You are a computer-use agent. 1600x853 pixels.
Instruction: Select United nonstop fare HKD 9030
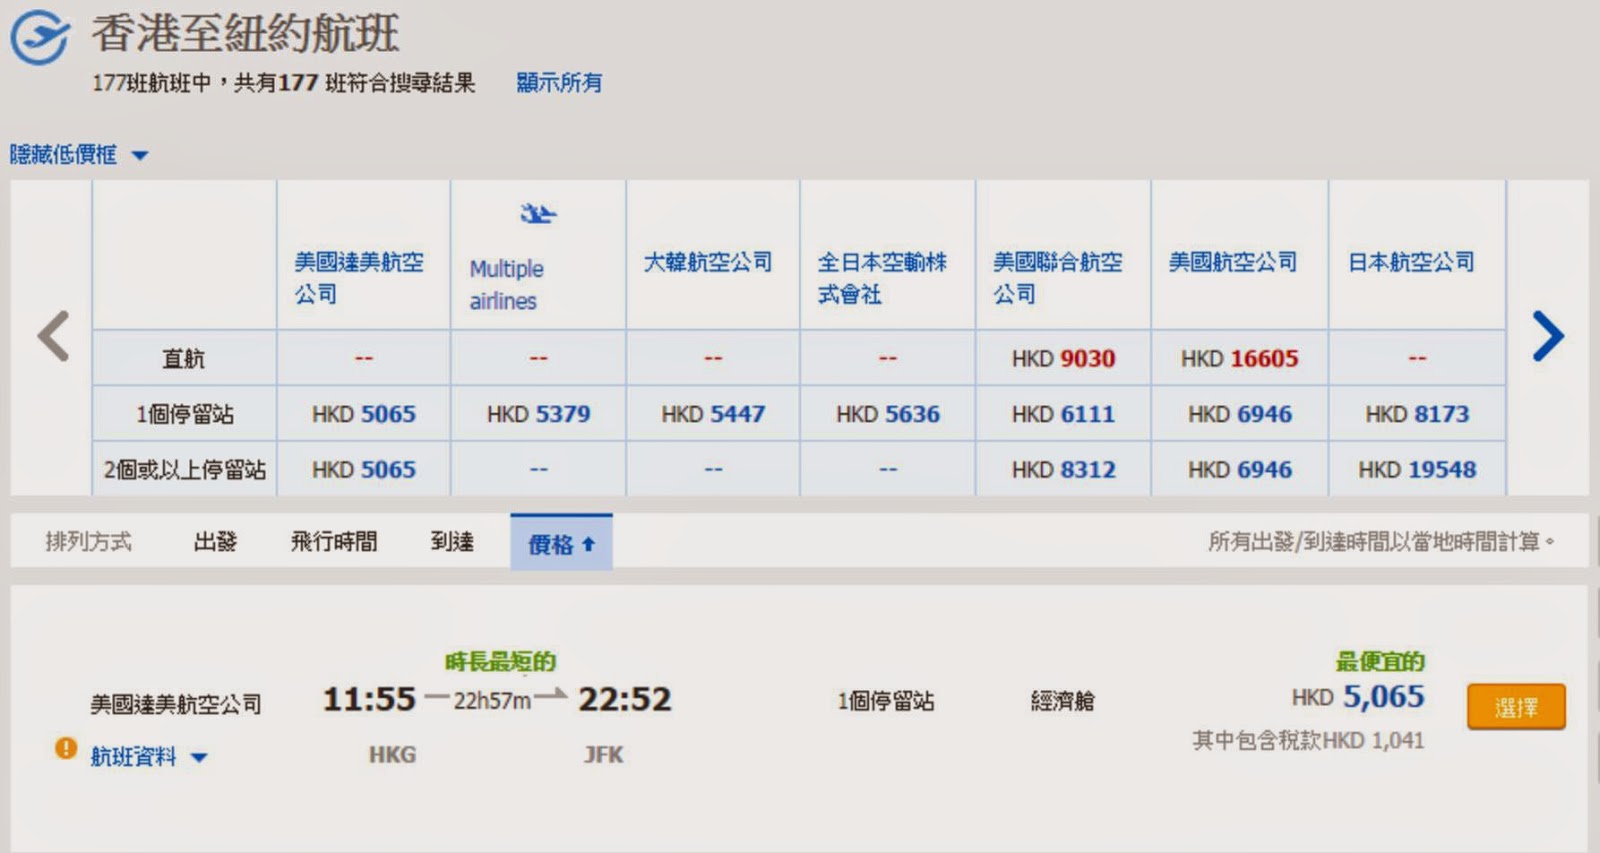tap(1063, 359)
